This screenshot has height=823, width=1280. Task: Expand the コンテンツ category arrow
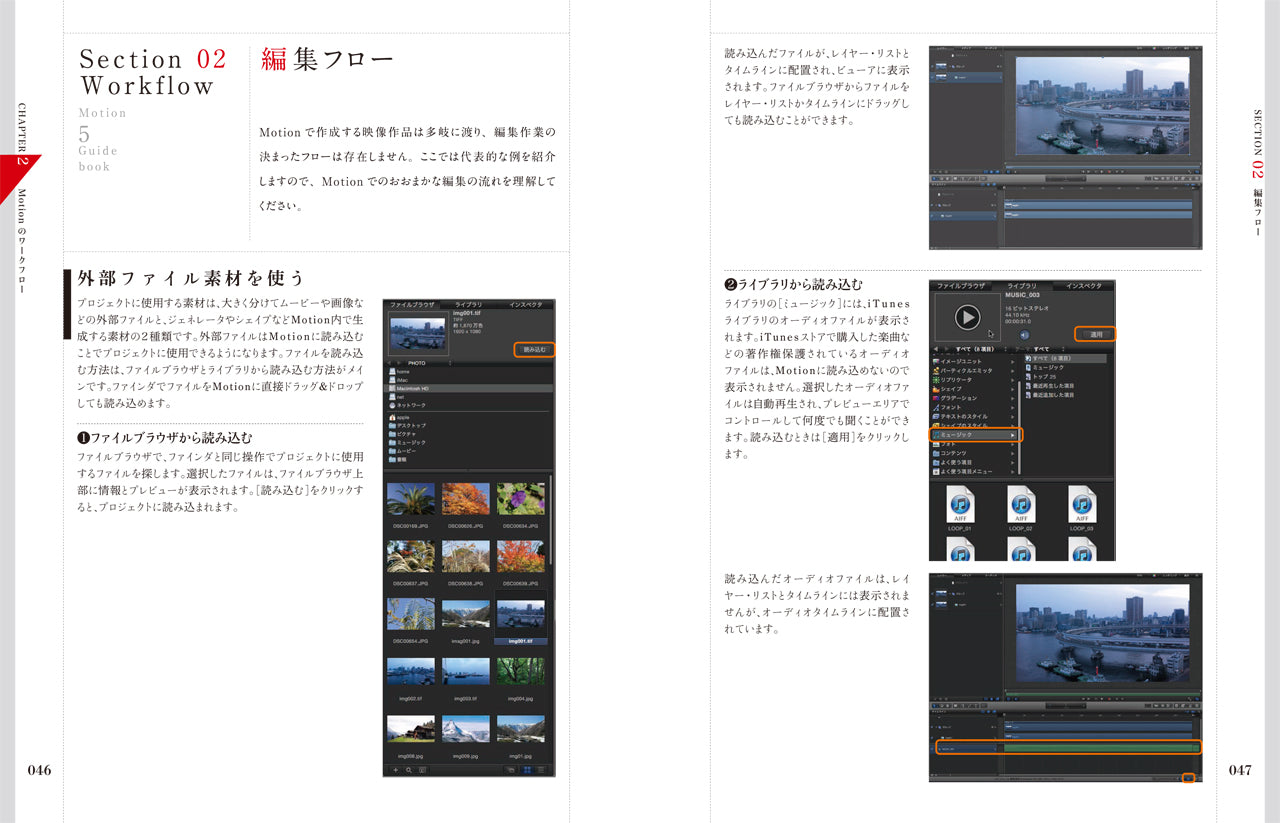tap(1012, 454)
